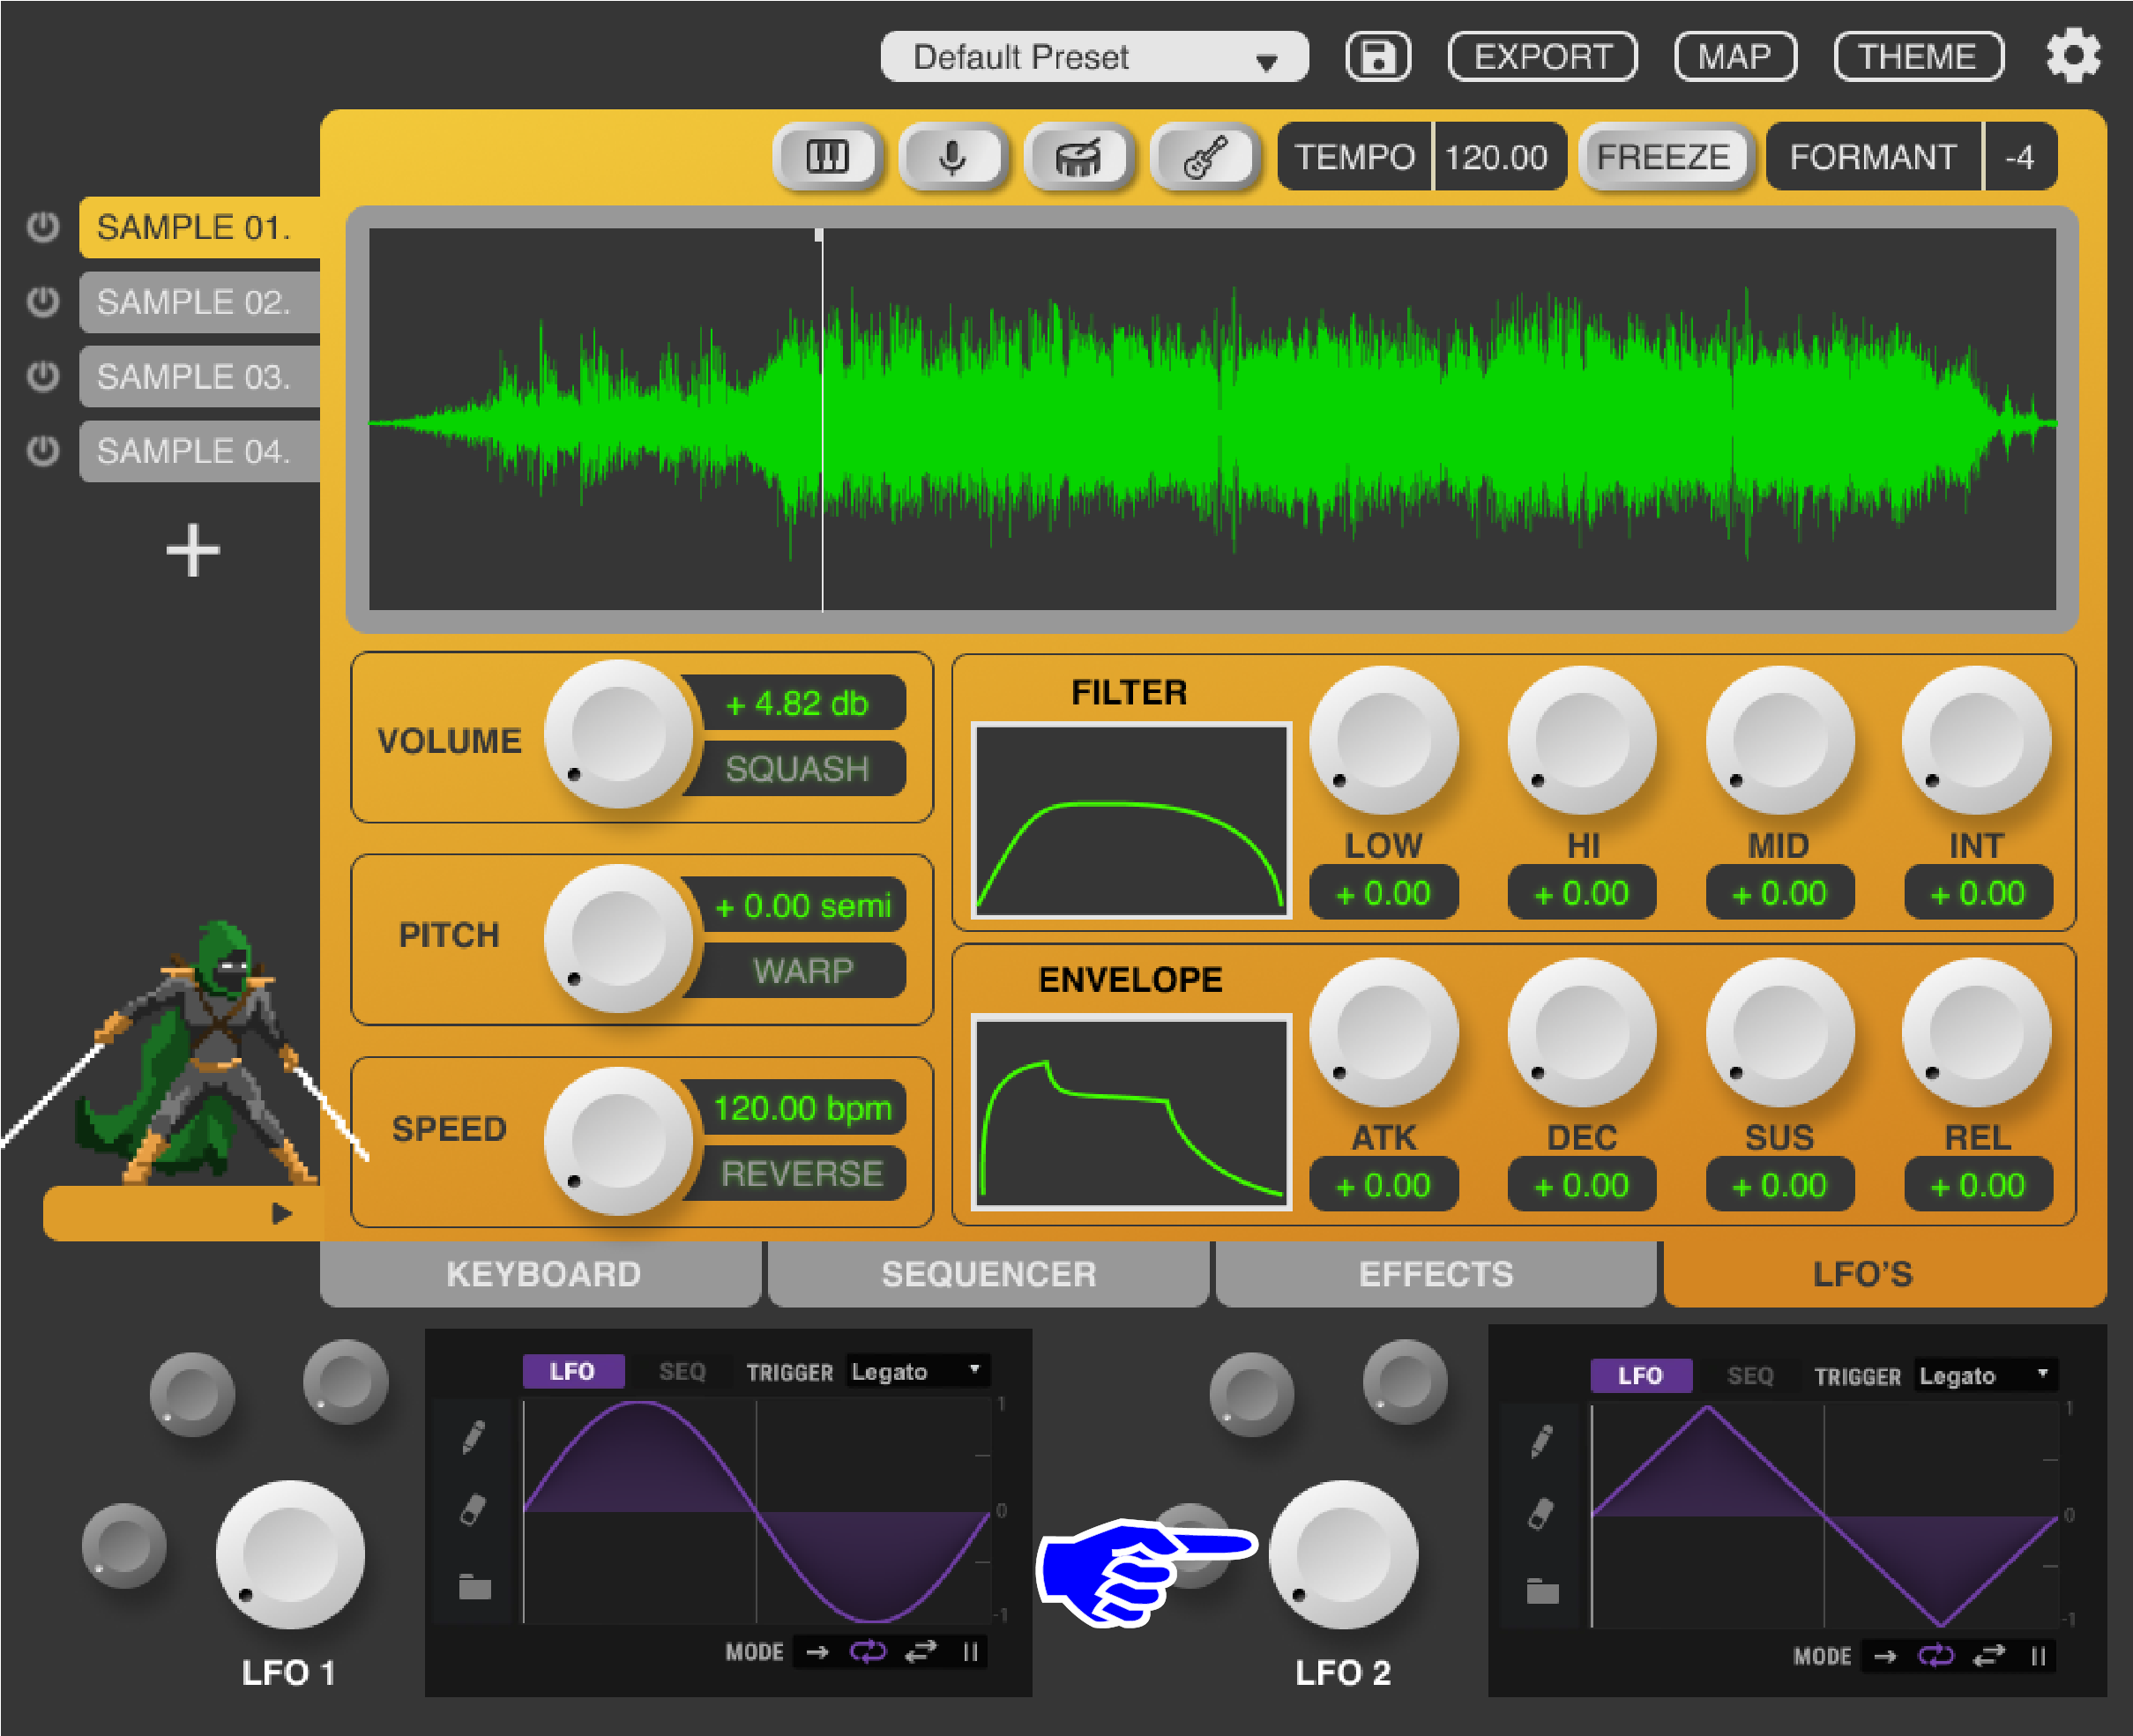The height and width of the screenshot is (1736, 2133).
Task: Select the guitar instrument icon
Action: 1205,157
